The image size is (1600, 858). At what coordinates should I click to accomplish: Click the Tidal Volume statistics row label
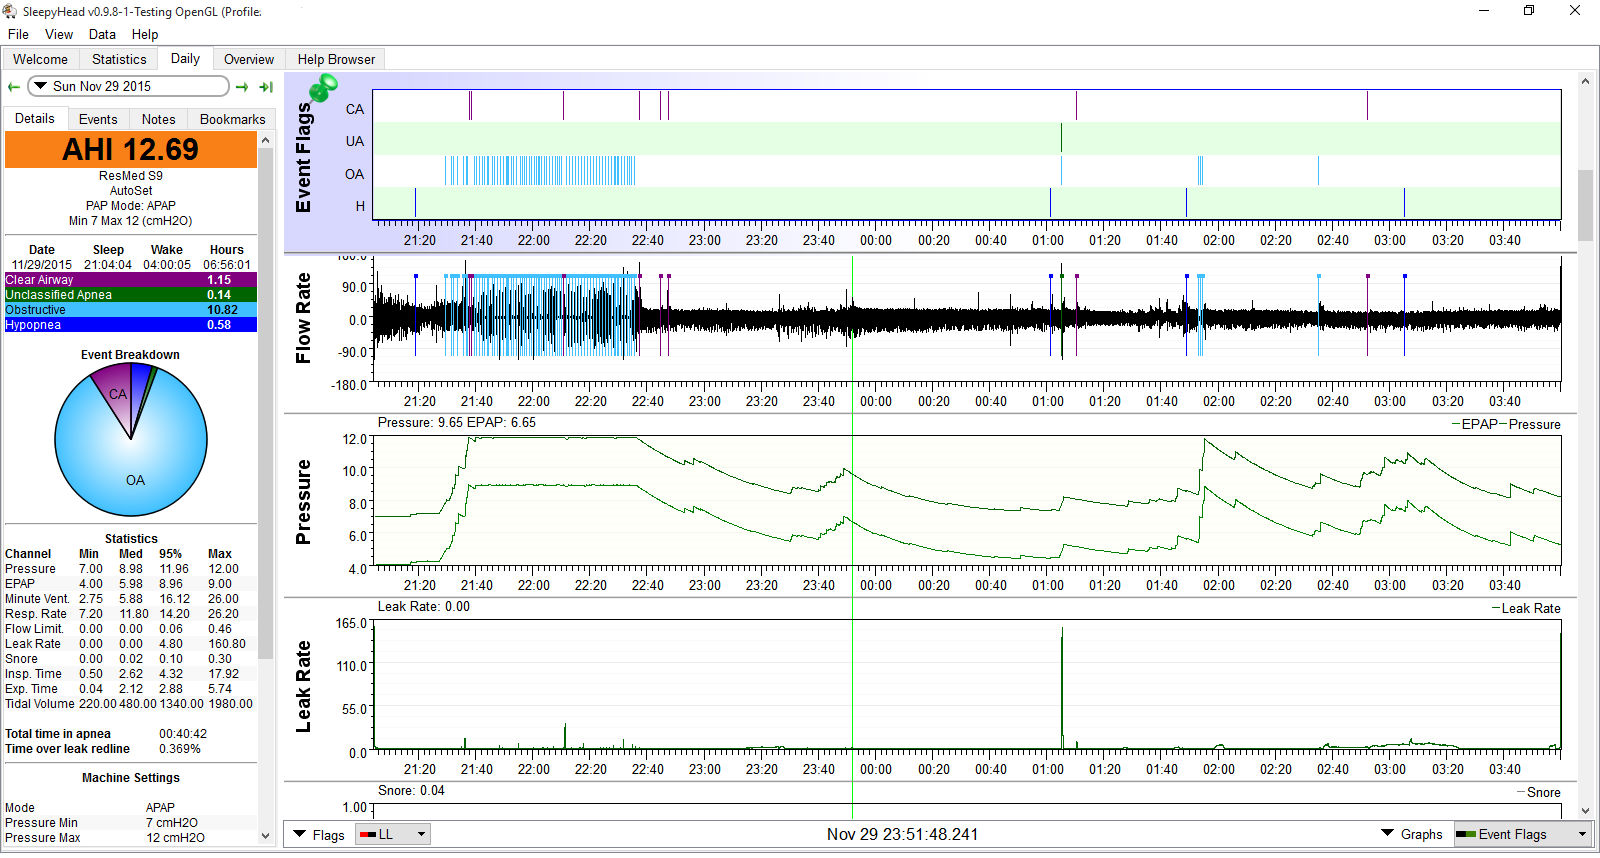point(39,704)
